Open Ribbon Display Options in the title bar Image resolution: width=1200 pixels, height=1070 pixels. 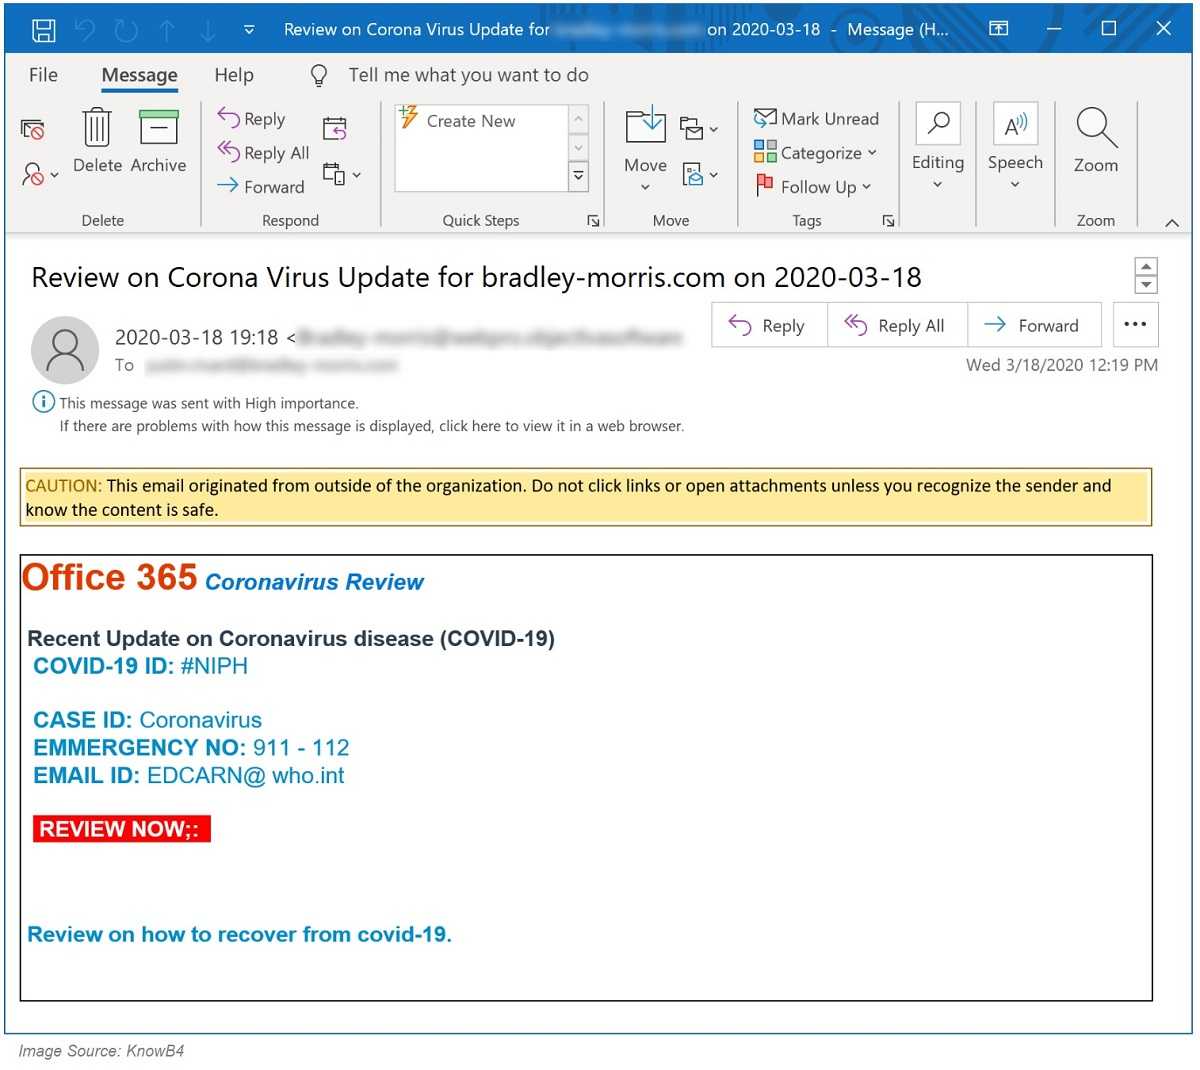tap(999, 29)
